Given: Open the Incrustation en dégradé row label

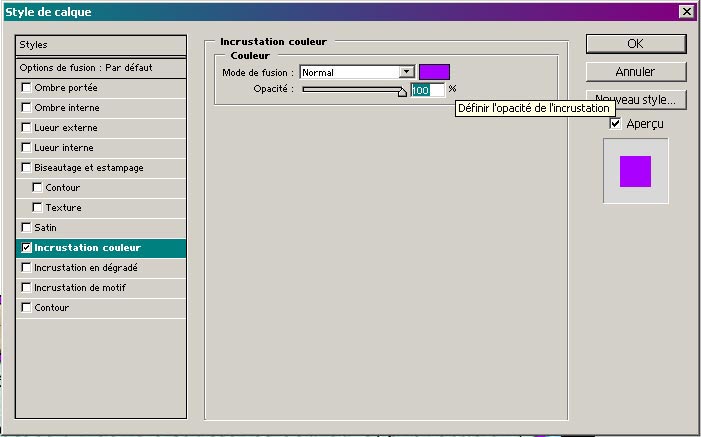Looking at the screenshot, I should click(86, 268).
